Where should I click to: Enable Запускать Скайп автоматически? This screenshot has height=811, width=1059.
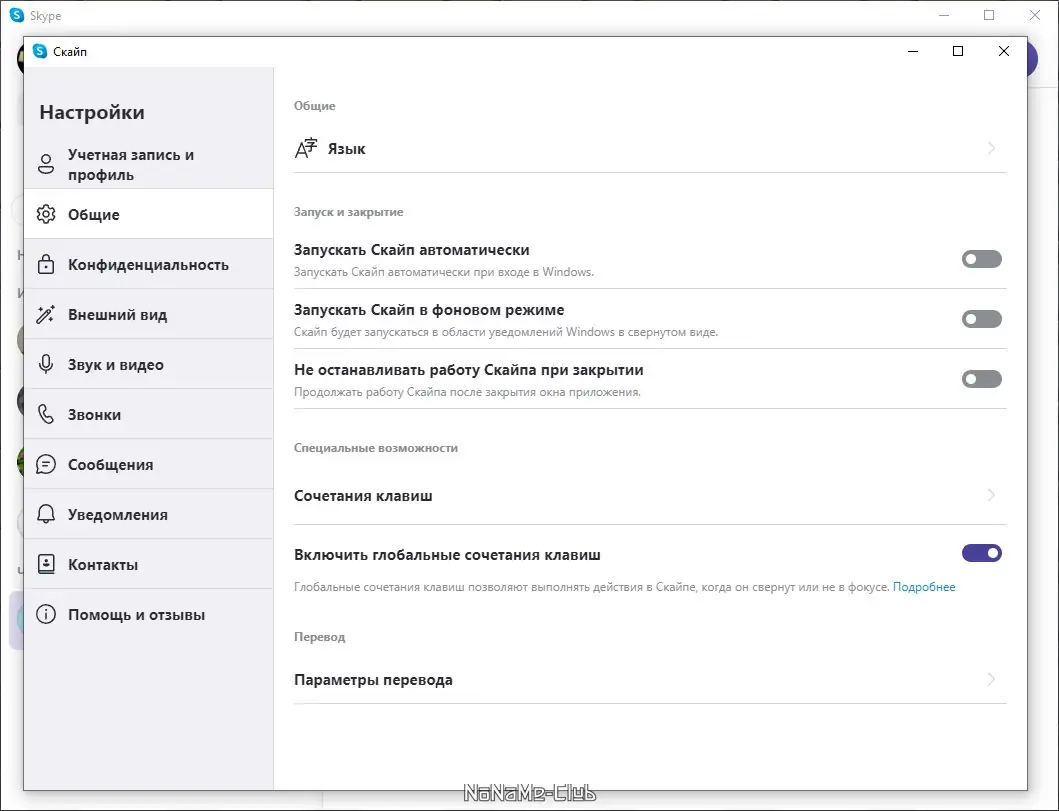coord(981,259)
